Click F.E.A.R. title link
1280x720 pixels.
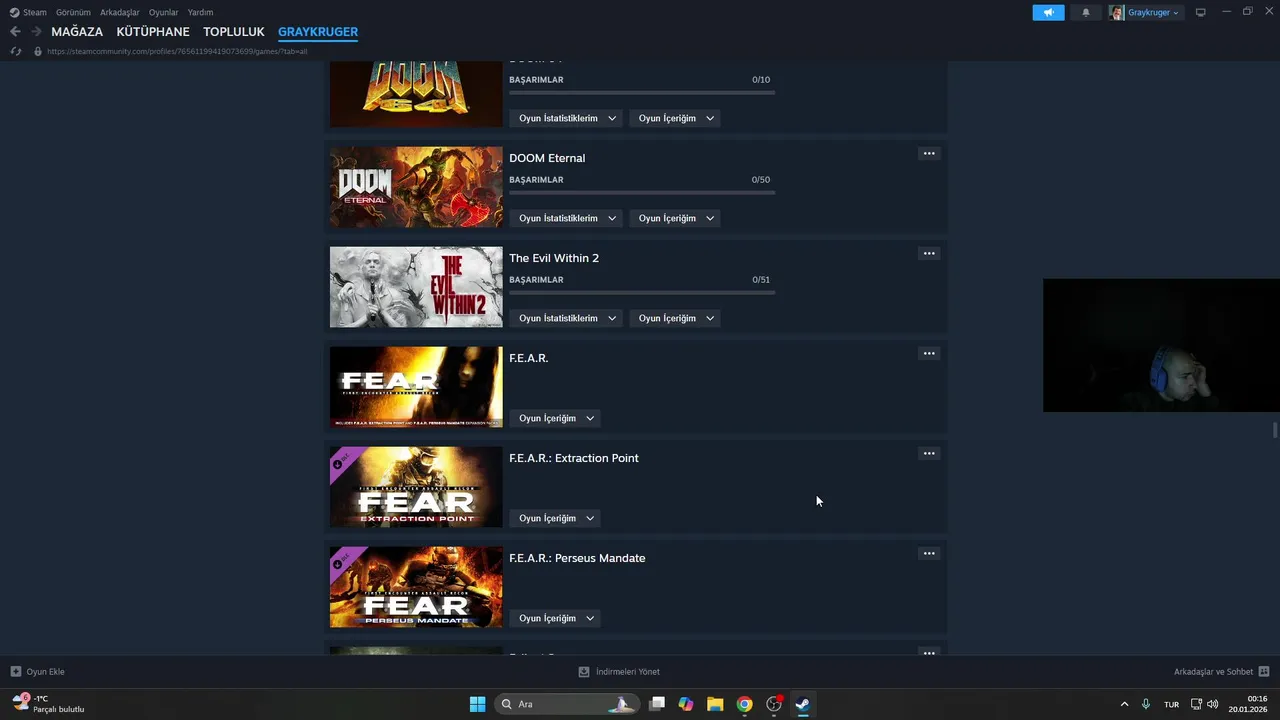(529, 358)
